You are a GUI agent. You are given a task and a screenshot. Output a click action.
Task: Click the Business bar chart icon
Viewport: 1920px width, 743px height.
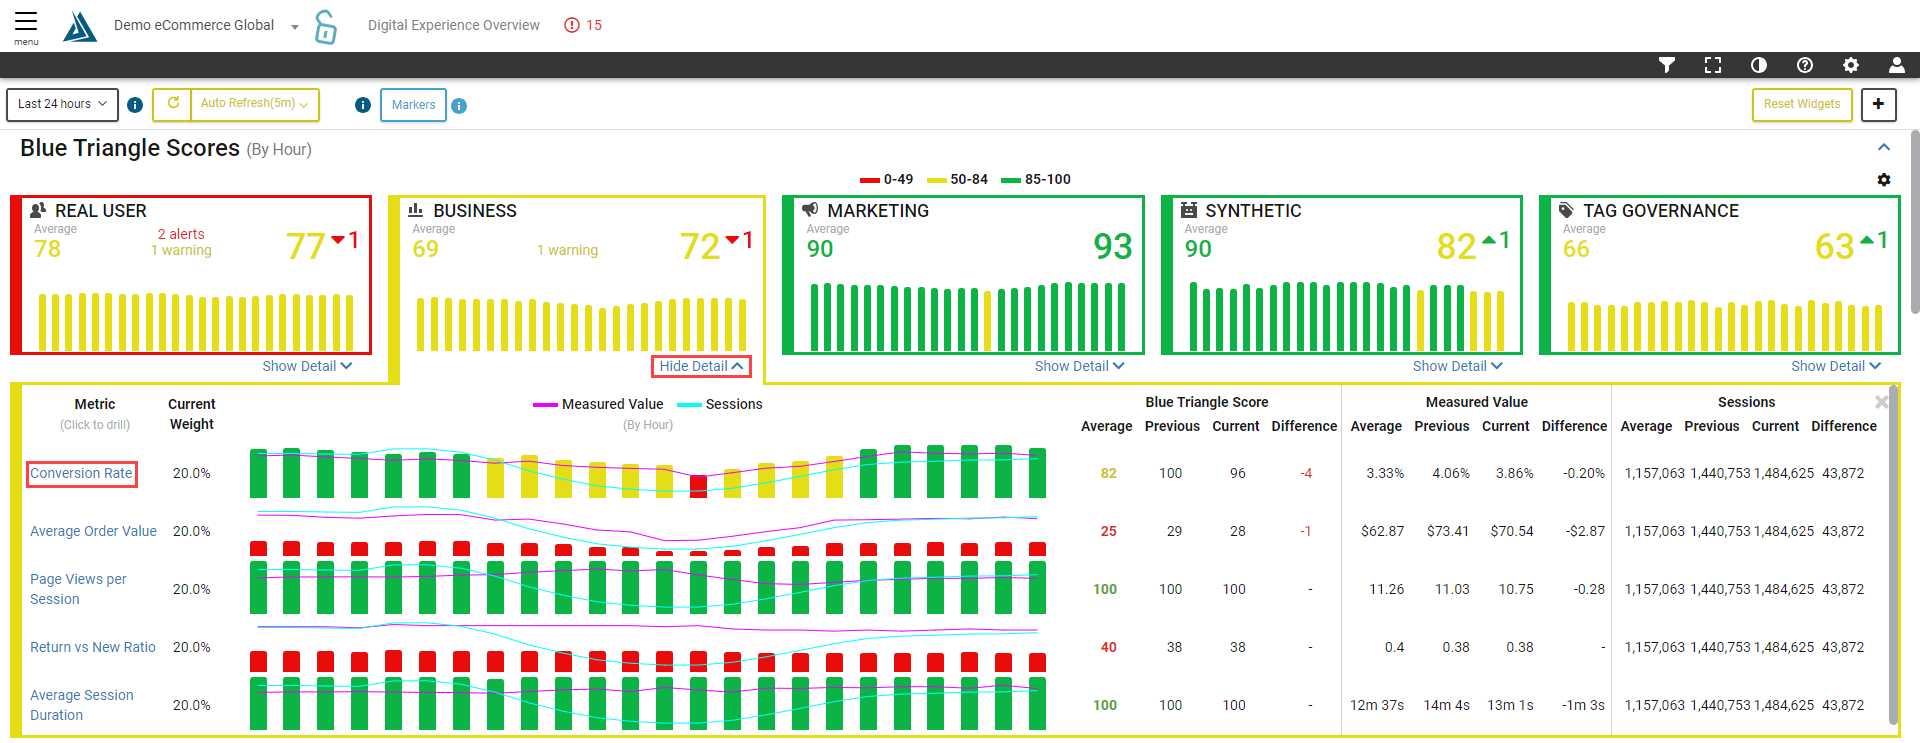pos(416,210)
